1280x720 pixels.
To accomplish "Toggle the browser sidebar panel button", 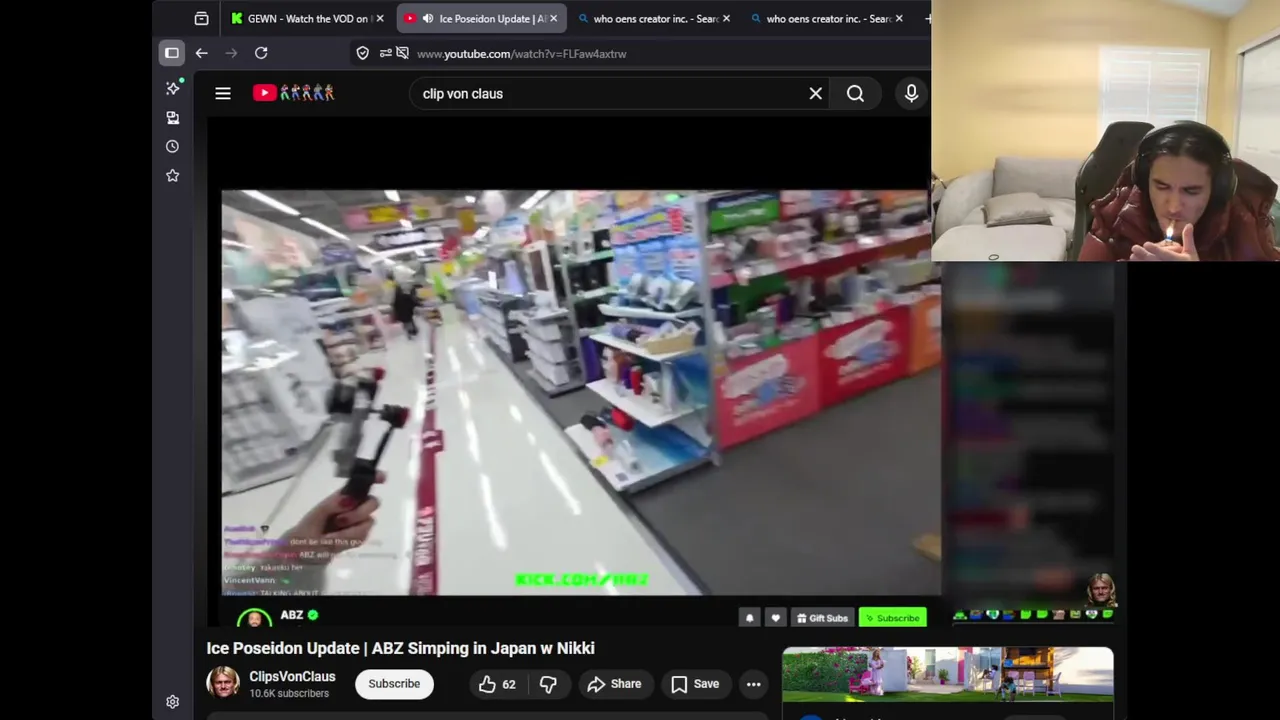I will (172, 53).
